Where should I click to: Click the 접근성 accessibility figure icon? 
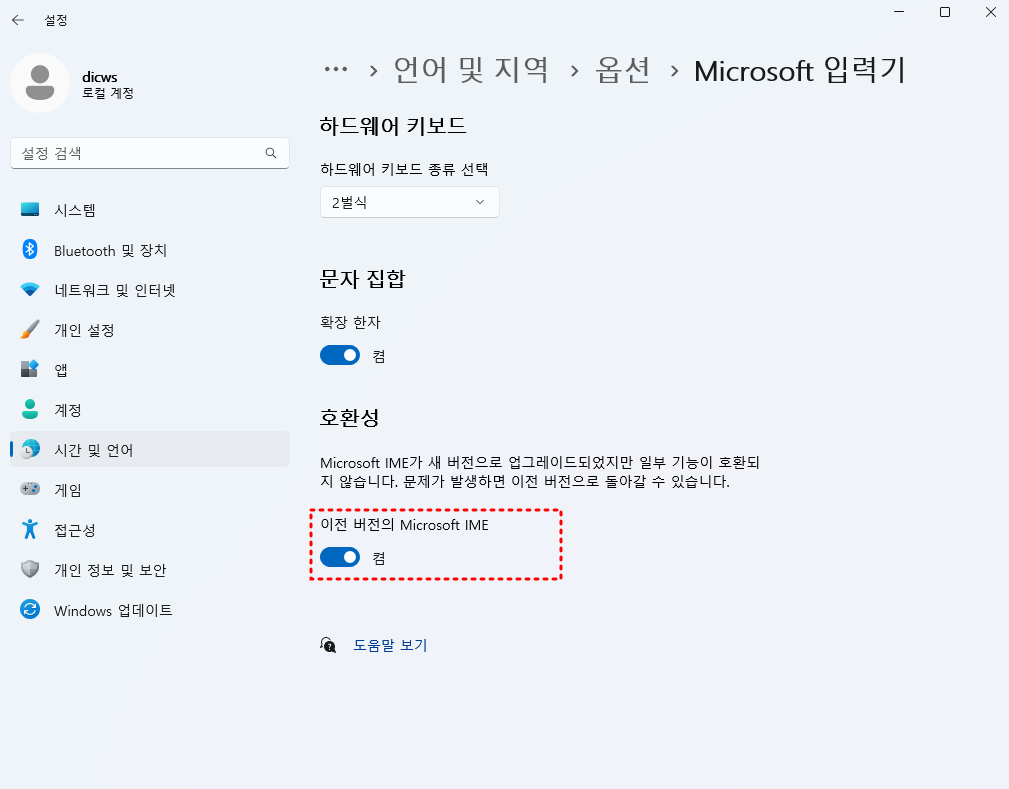(30, 529)
